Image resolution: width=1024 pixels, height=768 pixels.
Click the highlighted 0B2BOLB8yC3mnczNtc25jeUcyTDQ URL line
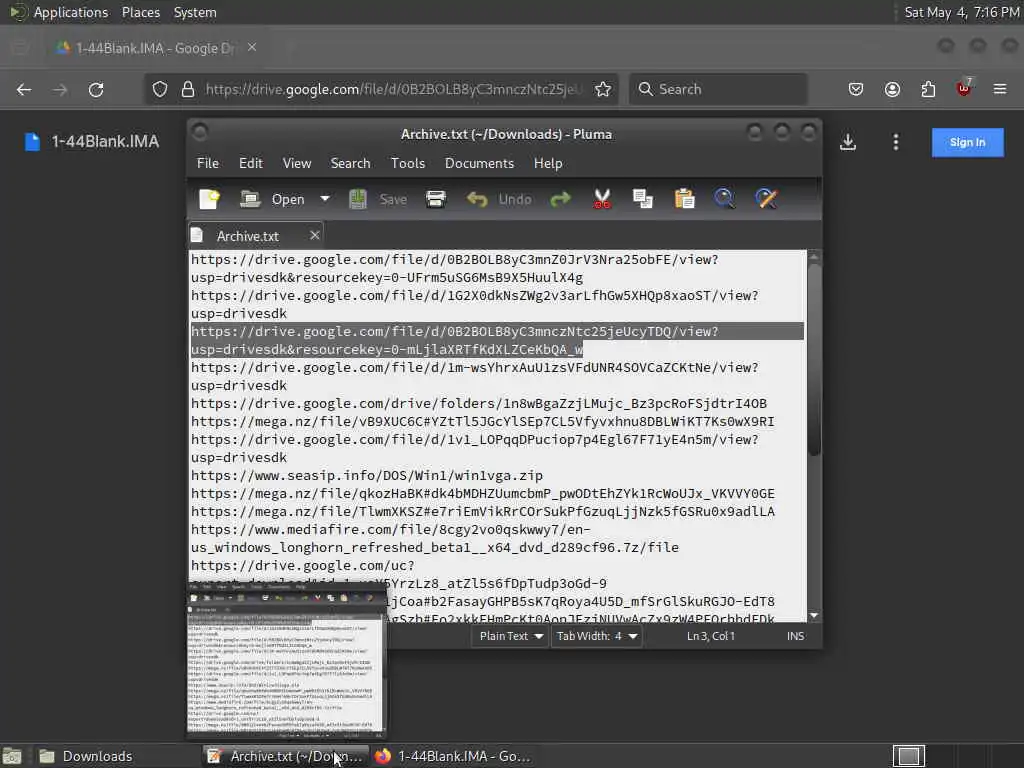[x=496, y=340]
